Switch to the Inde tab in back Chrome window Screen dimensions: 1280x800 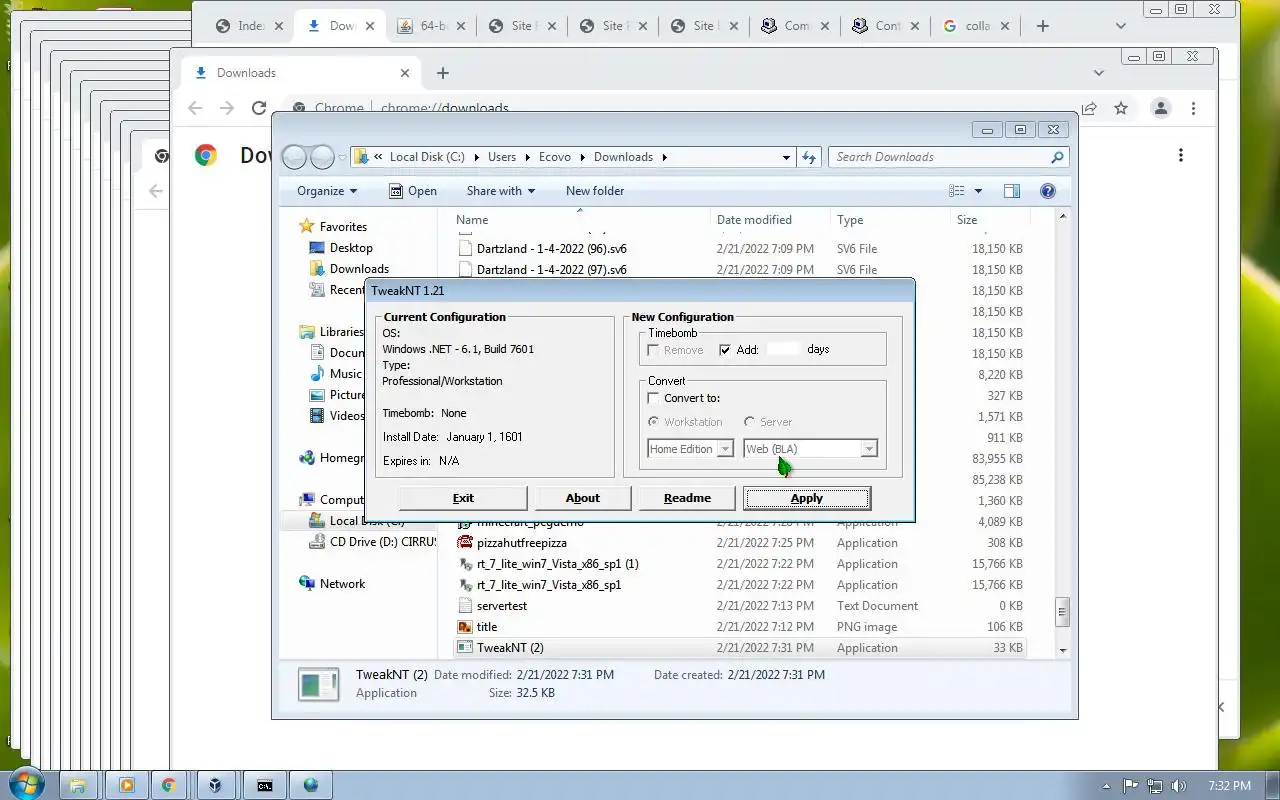(x=248, y=26)
